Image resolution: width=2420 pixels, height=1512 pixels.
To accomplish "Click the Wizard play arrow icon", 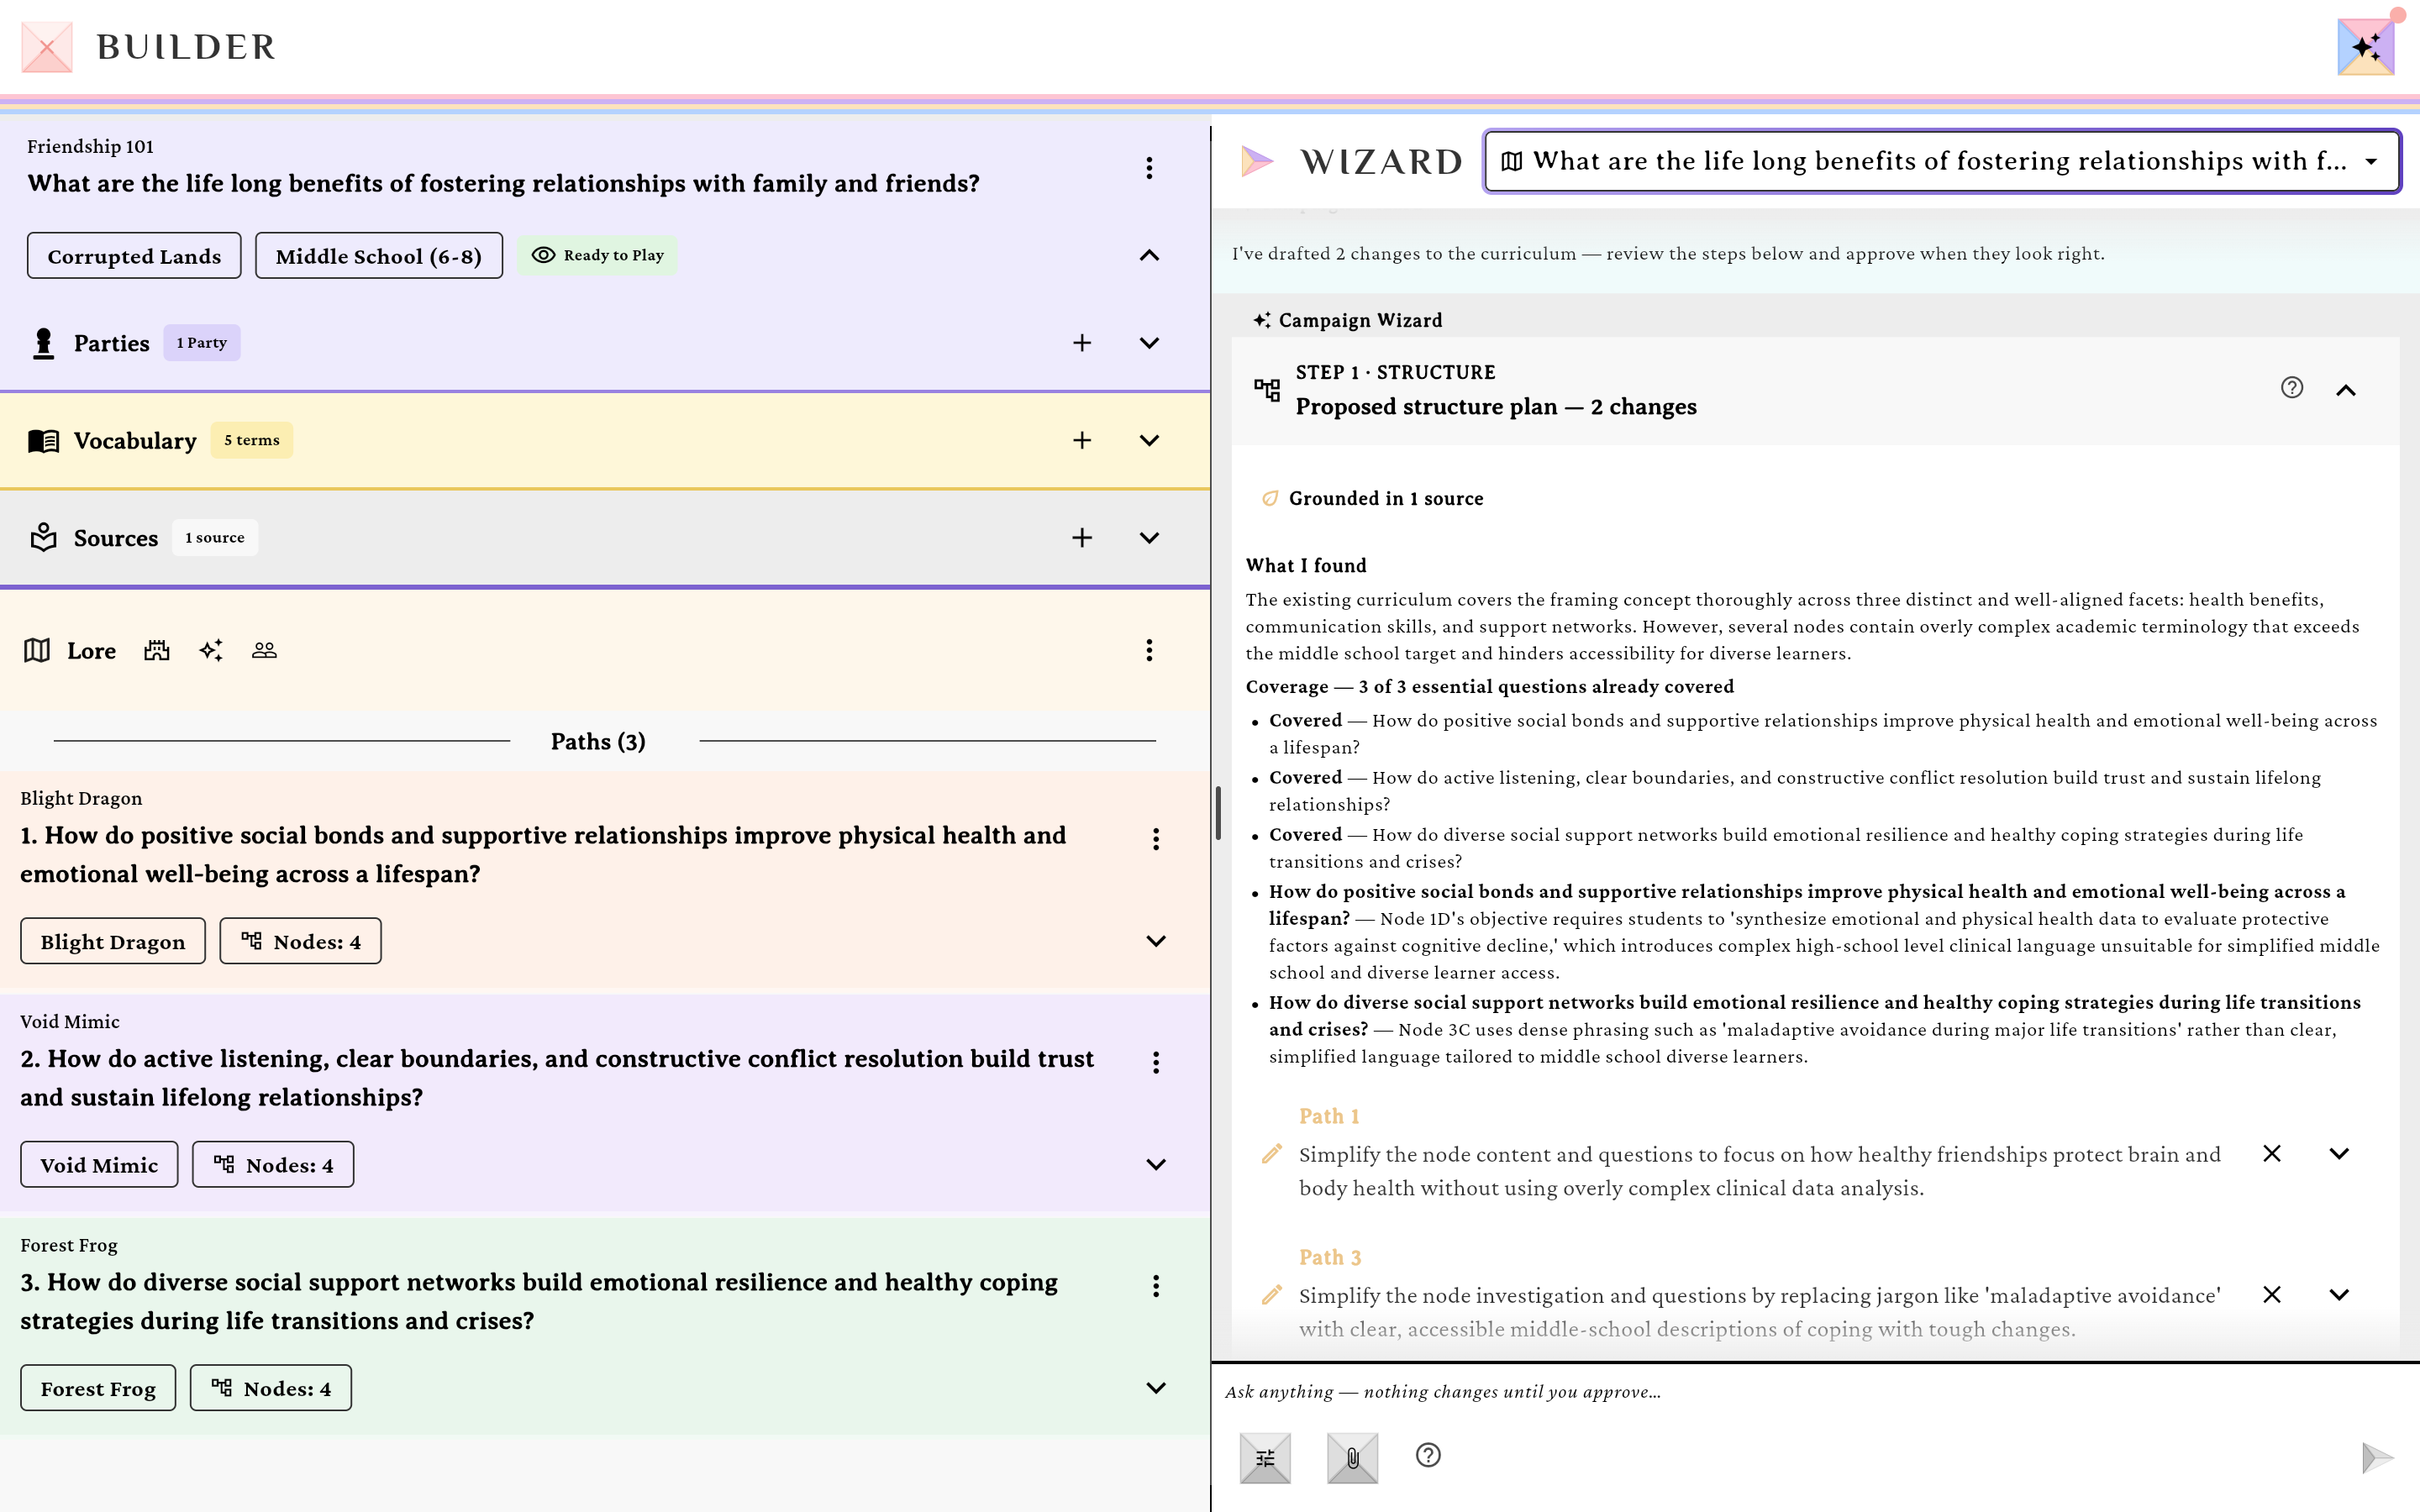I will tap(1256, 161).
